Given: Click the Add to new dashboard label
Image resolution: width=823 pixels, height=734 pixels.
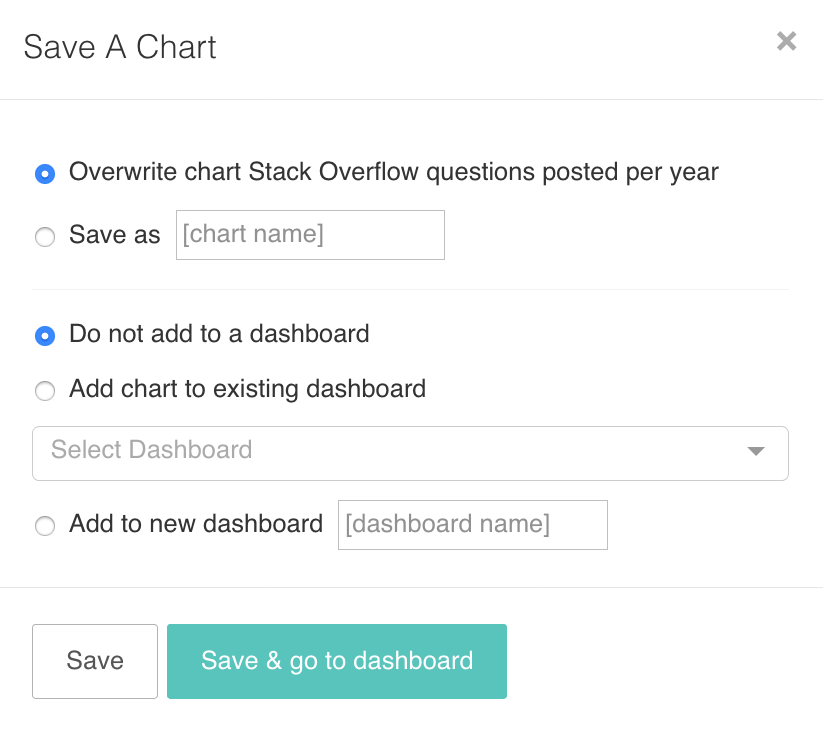Looking at the screenshot, I should pos(196,524).
